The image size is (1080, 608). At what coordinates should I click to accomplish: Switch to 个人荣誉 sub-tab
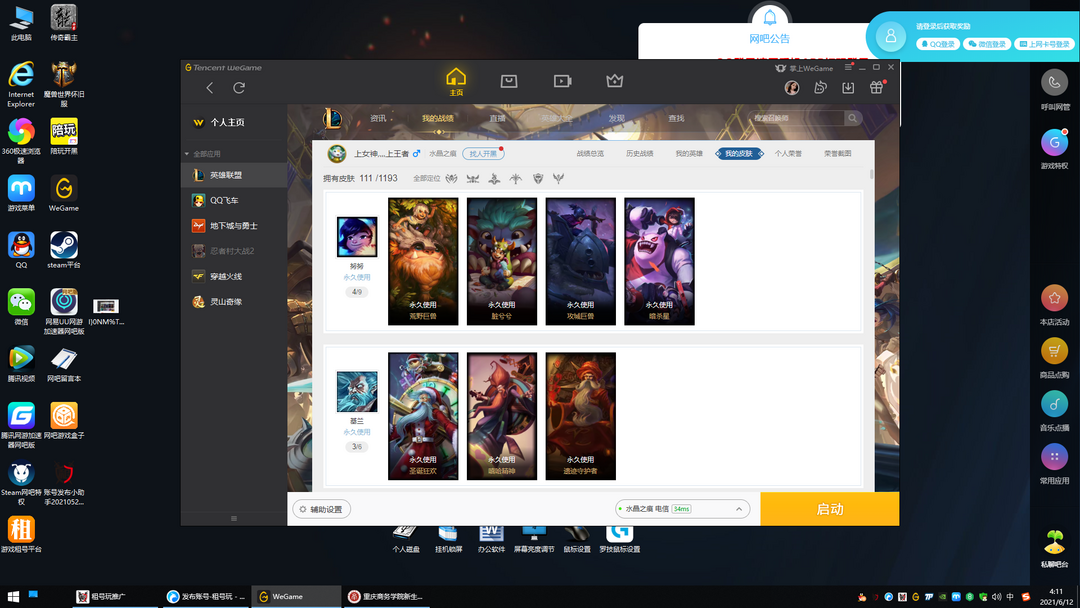(789, 154)
